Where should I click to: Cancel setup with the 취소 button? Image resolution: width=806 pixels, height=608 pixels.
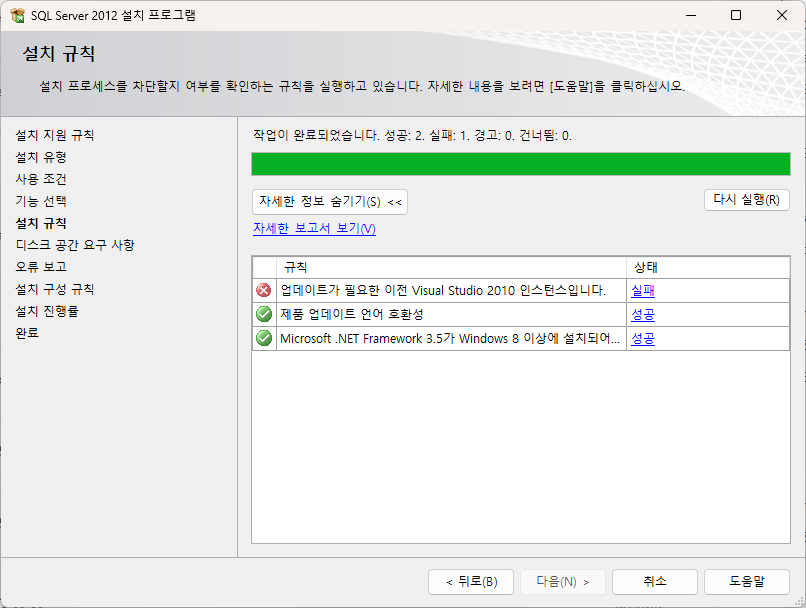point(655,582)
